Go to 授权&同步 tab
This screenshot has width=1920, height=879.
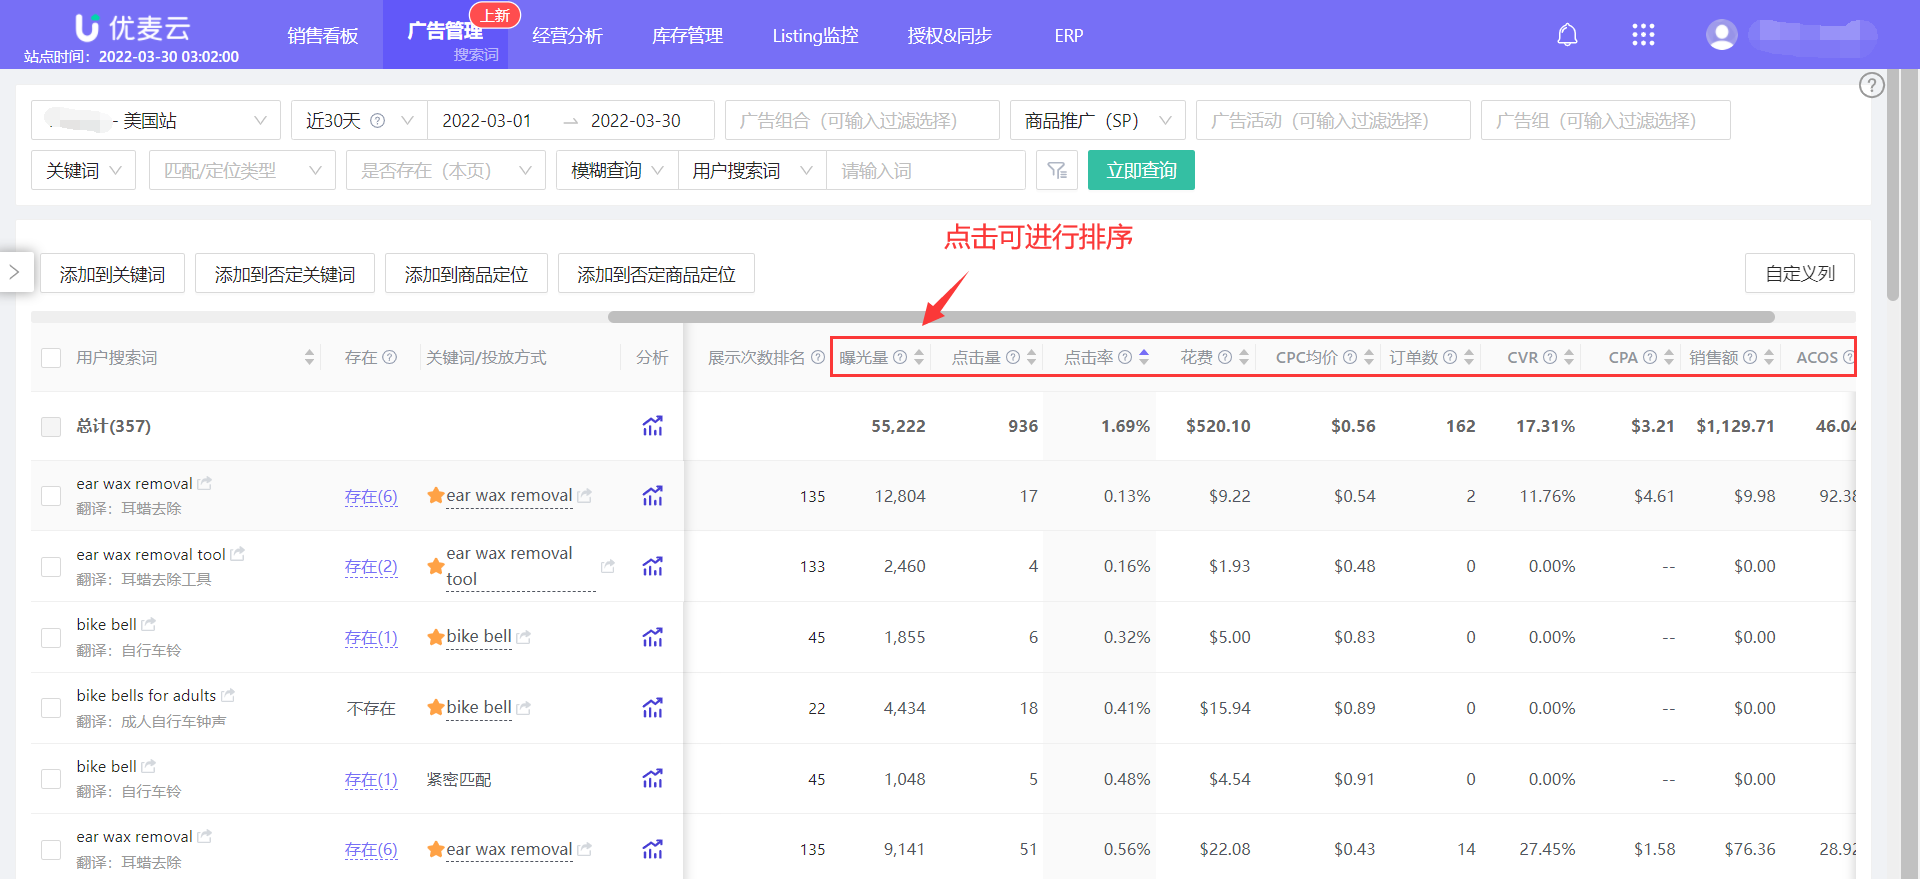point(950,36)
